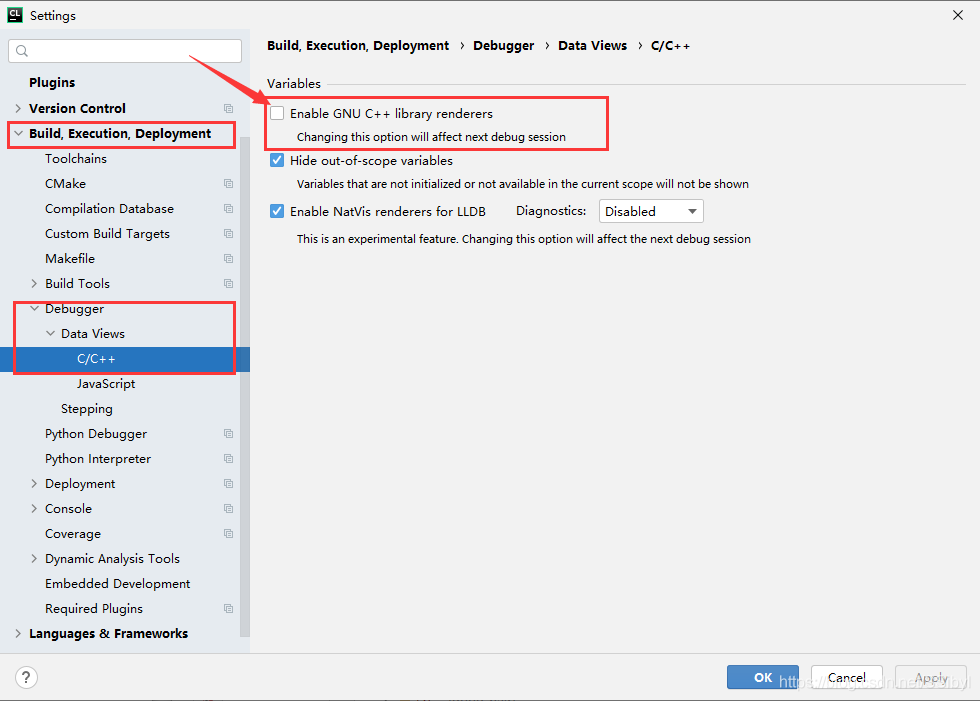Click the project-level icon beside Version Control

229,109
